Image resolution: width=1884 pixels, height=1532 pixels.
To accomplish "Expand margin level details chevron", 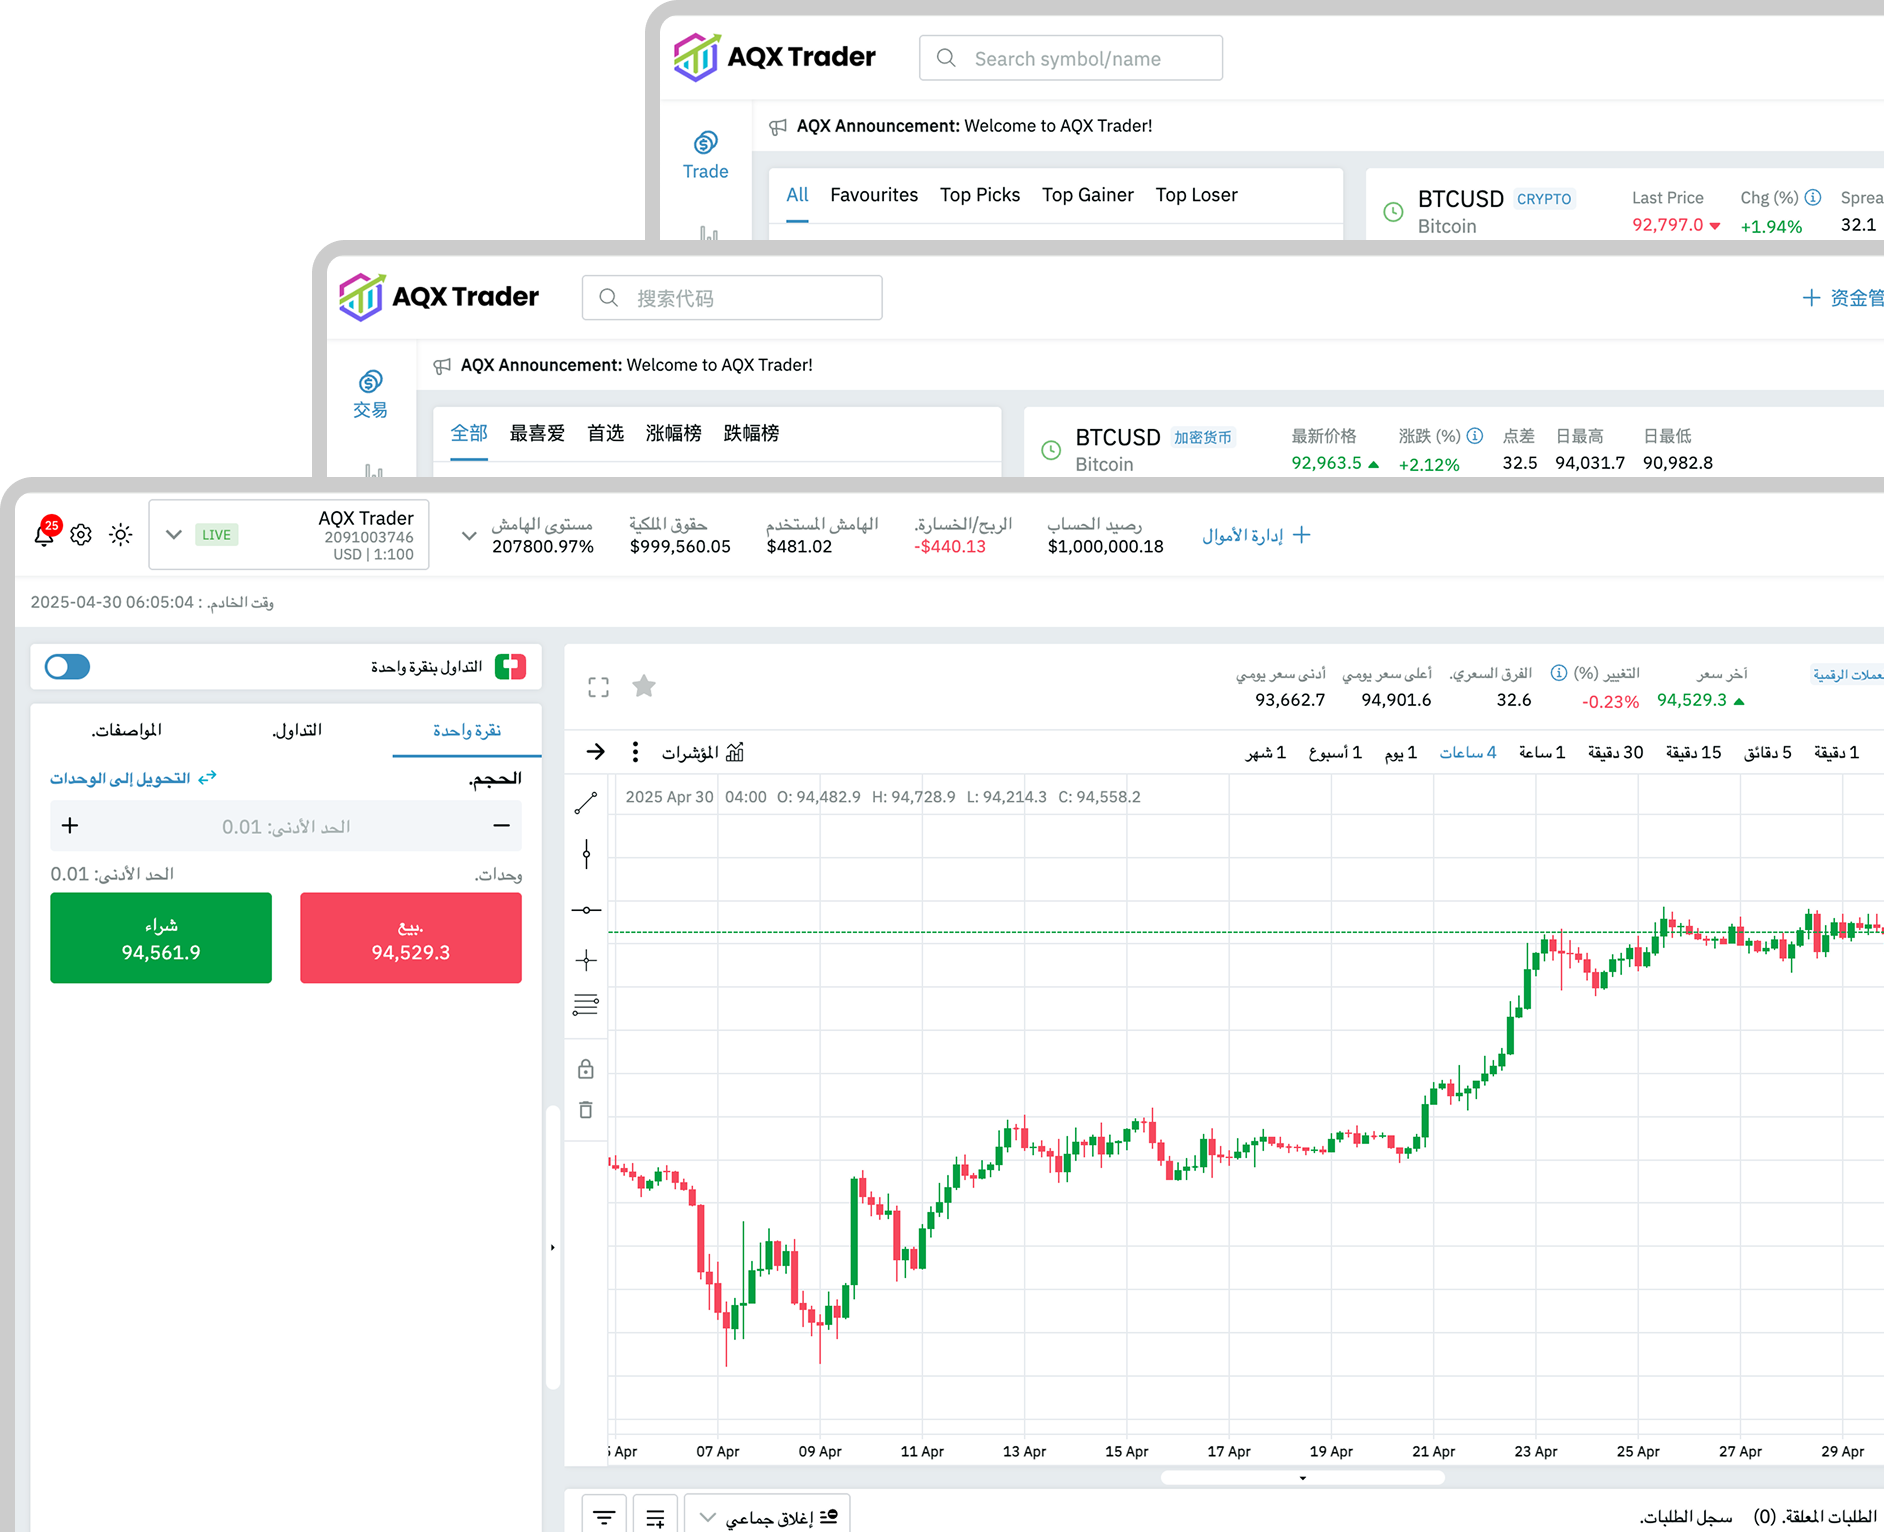I will [468, 536].
